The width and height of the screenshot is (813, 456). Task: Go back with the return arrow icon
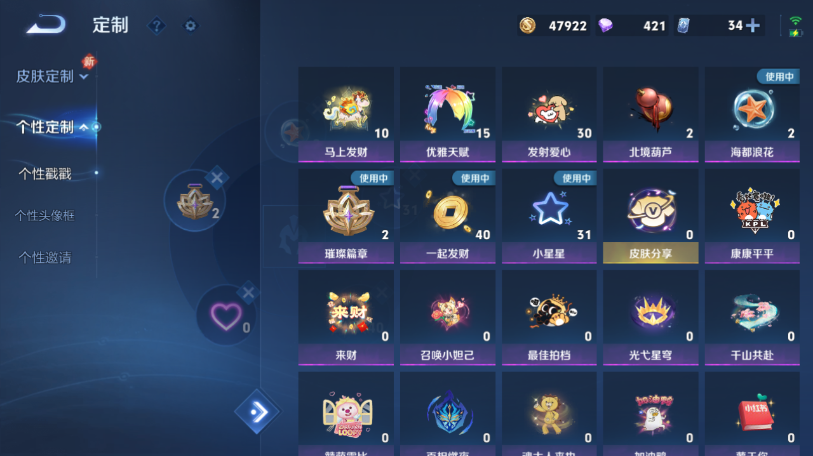tap(46, 24)
